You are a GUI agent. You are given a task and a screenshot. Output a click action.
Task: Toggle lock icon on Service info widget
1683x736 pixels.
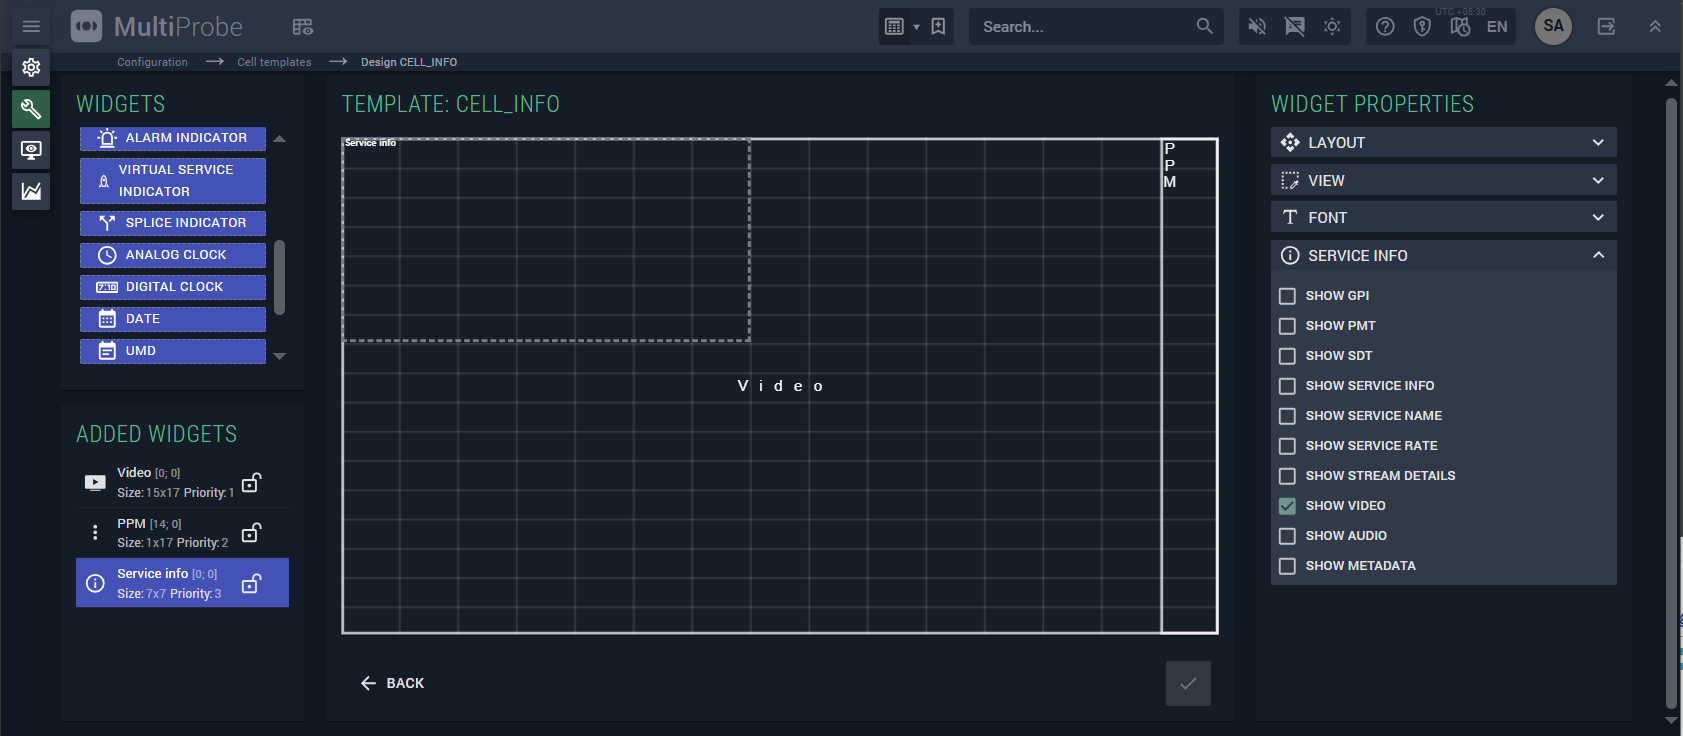tap(252, 583)
